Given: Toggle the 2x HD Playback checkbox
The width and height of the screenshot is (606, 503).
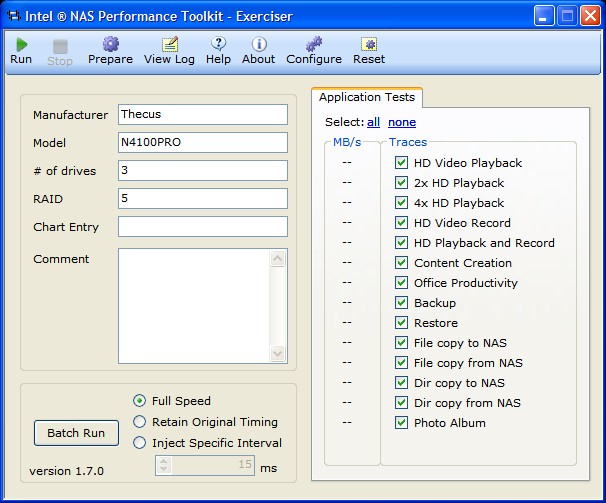Looking at the screenshot, I should click(401, 182).
